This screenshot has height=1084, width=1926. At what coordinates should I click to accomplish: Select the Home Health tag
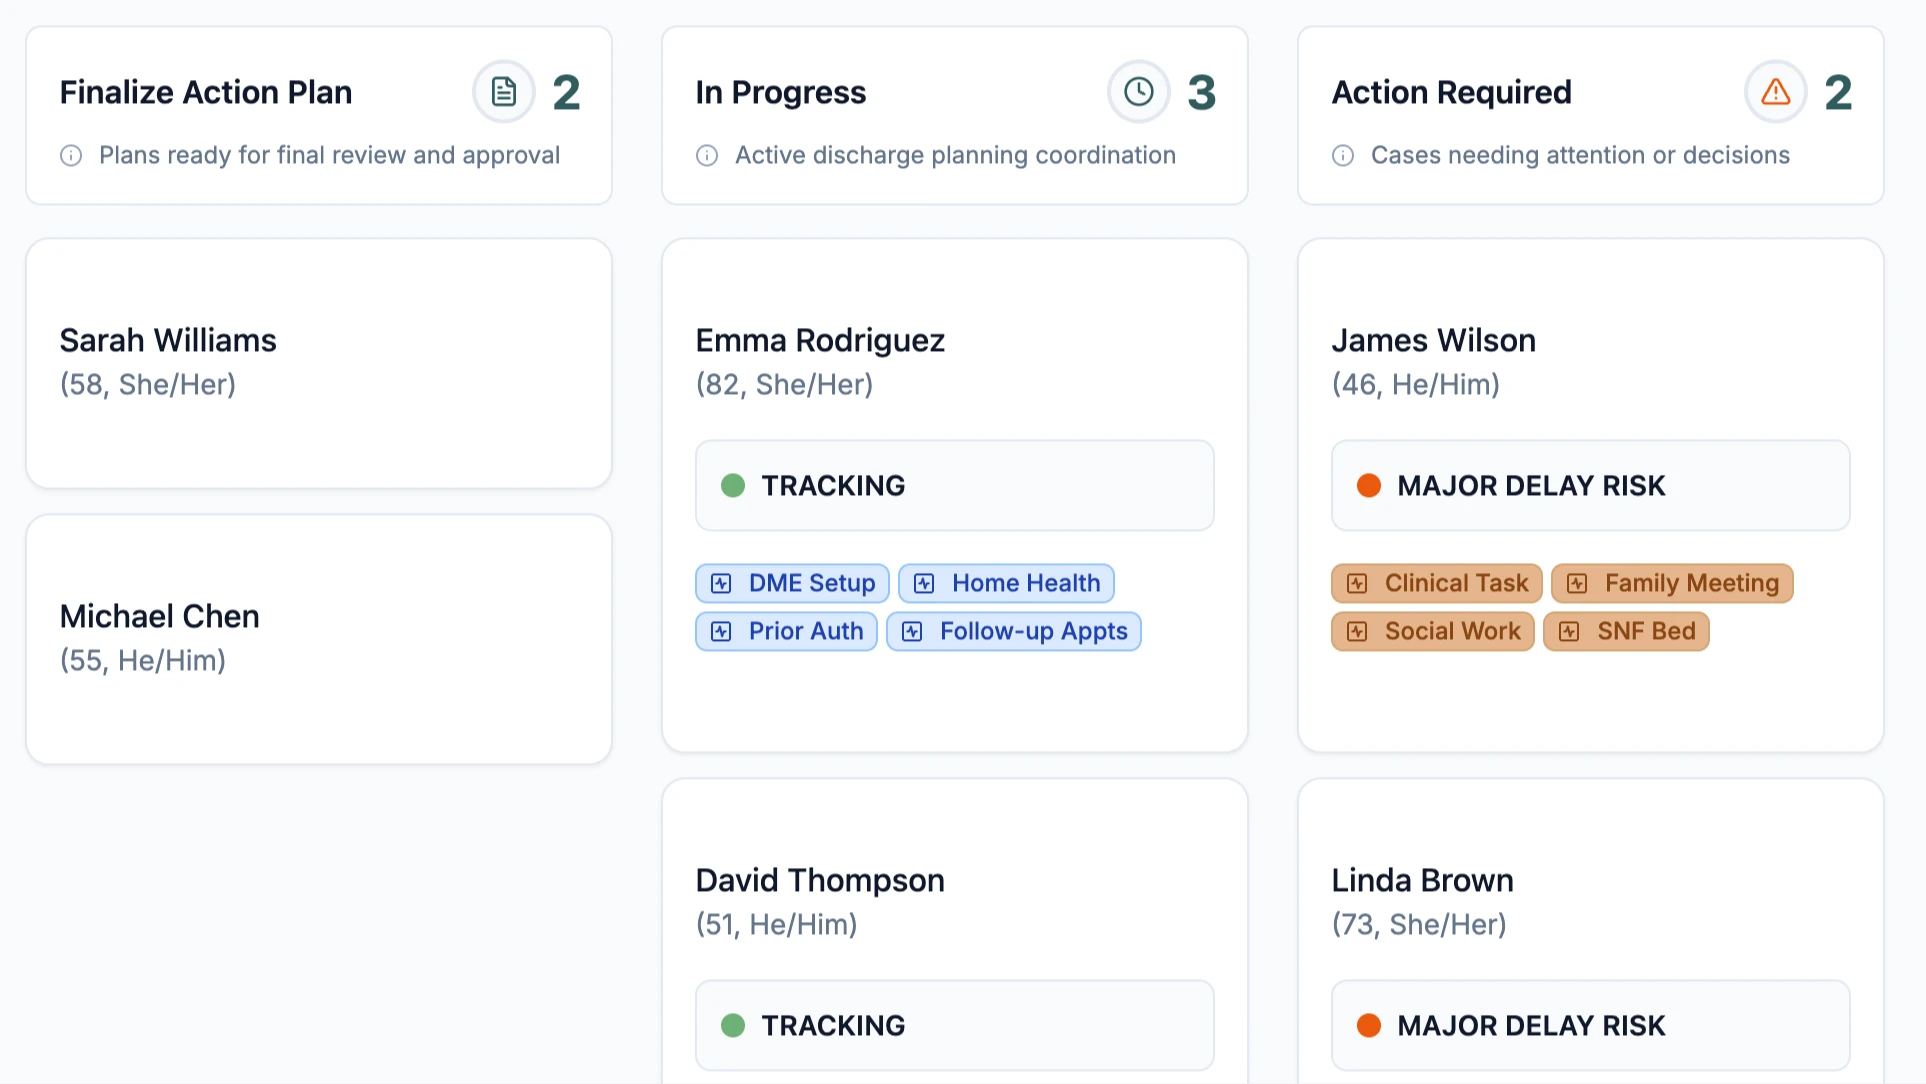click(x=1006, y=584)
